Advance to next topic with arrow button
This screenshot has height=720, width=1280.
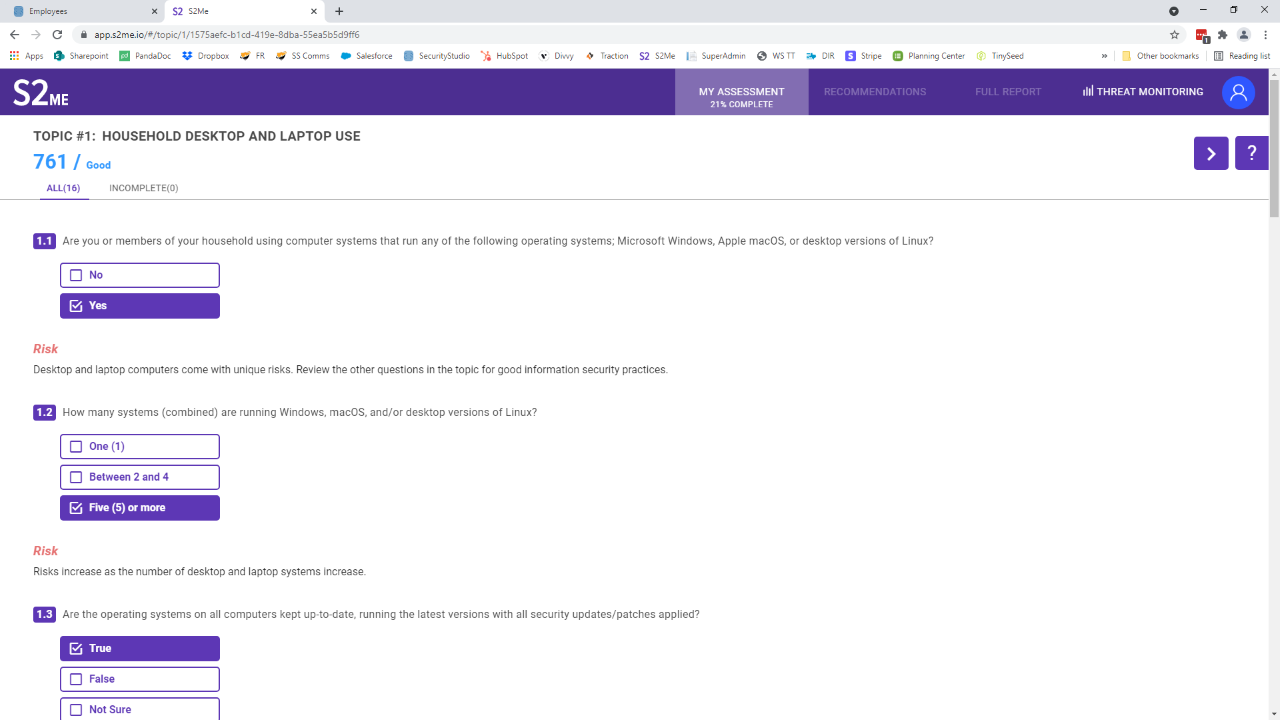click(1210, 153)
